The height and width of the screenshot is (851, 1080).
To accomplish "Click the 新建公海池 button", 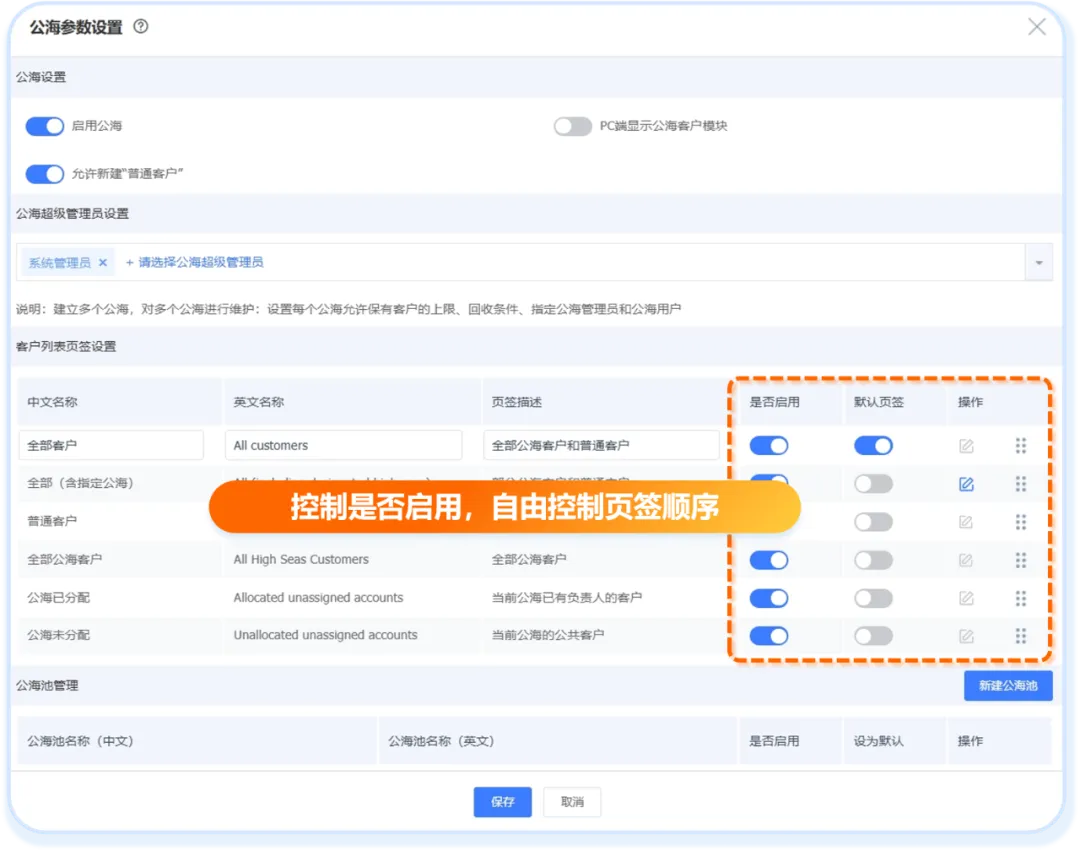I will coord(1008,686).
